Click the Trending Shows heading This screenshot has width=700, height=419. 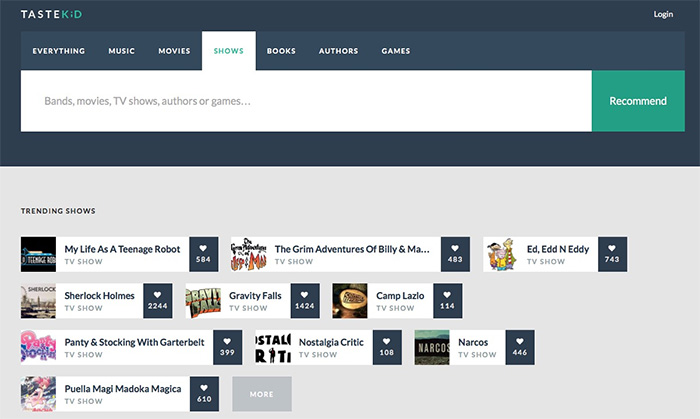pyautogui.click(x=58, y=211)
